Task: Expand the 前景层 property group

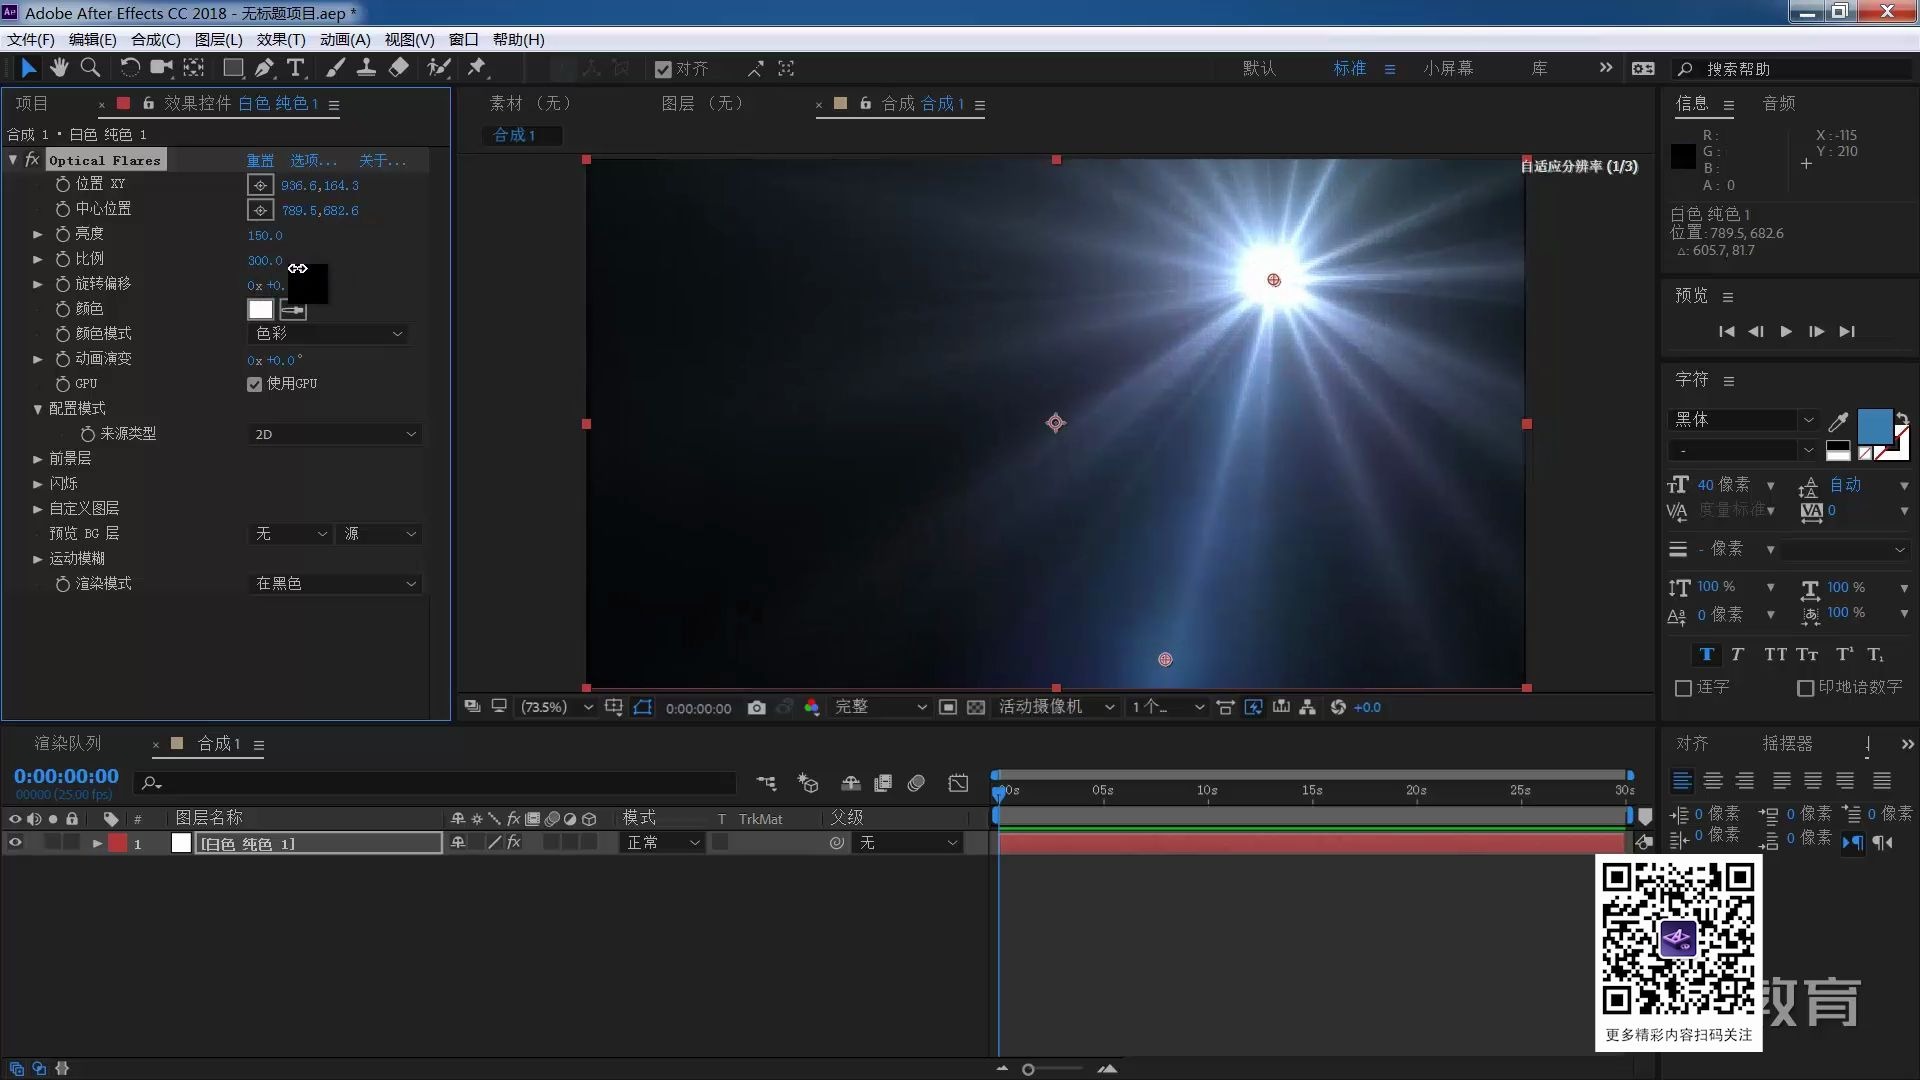Action: pos(38,459)
